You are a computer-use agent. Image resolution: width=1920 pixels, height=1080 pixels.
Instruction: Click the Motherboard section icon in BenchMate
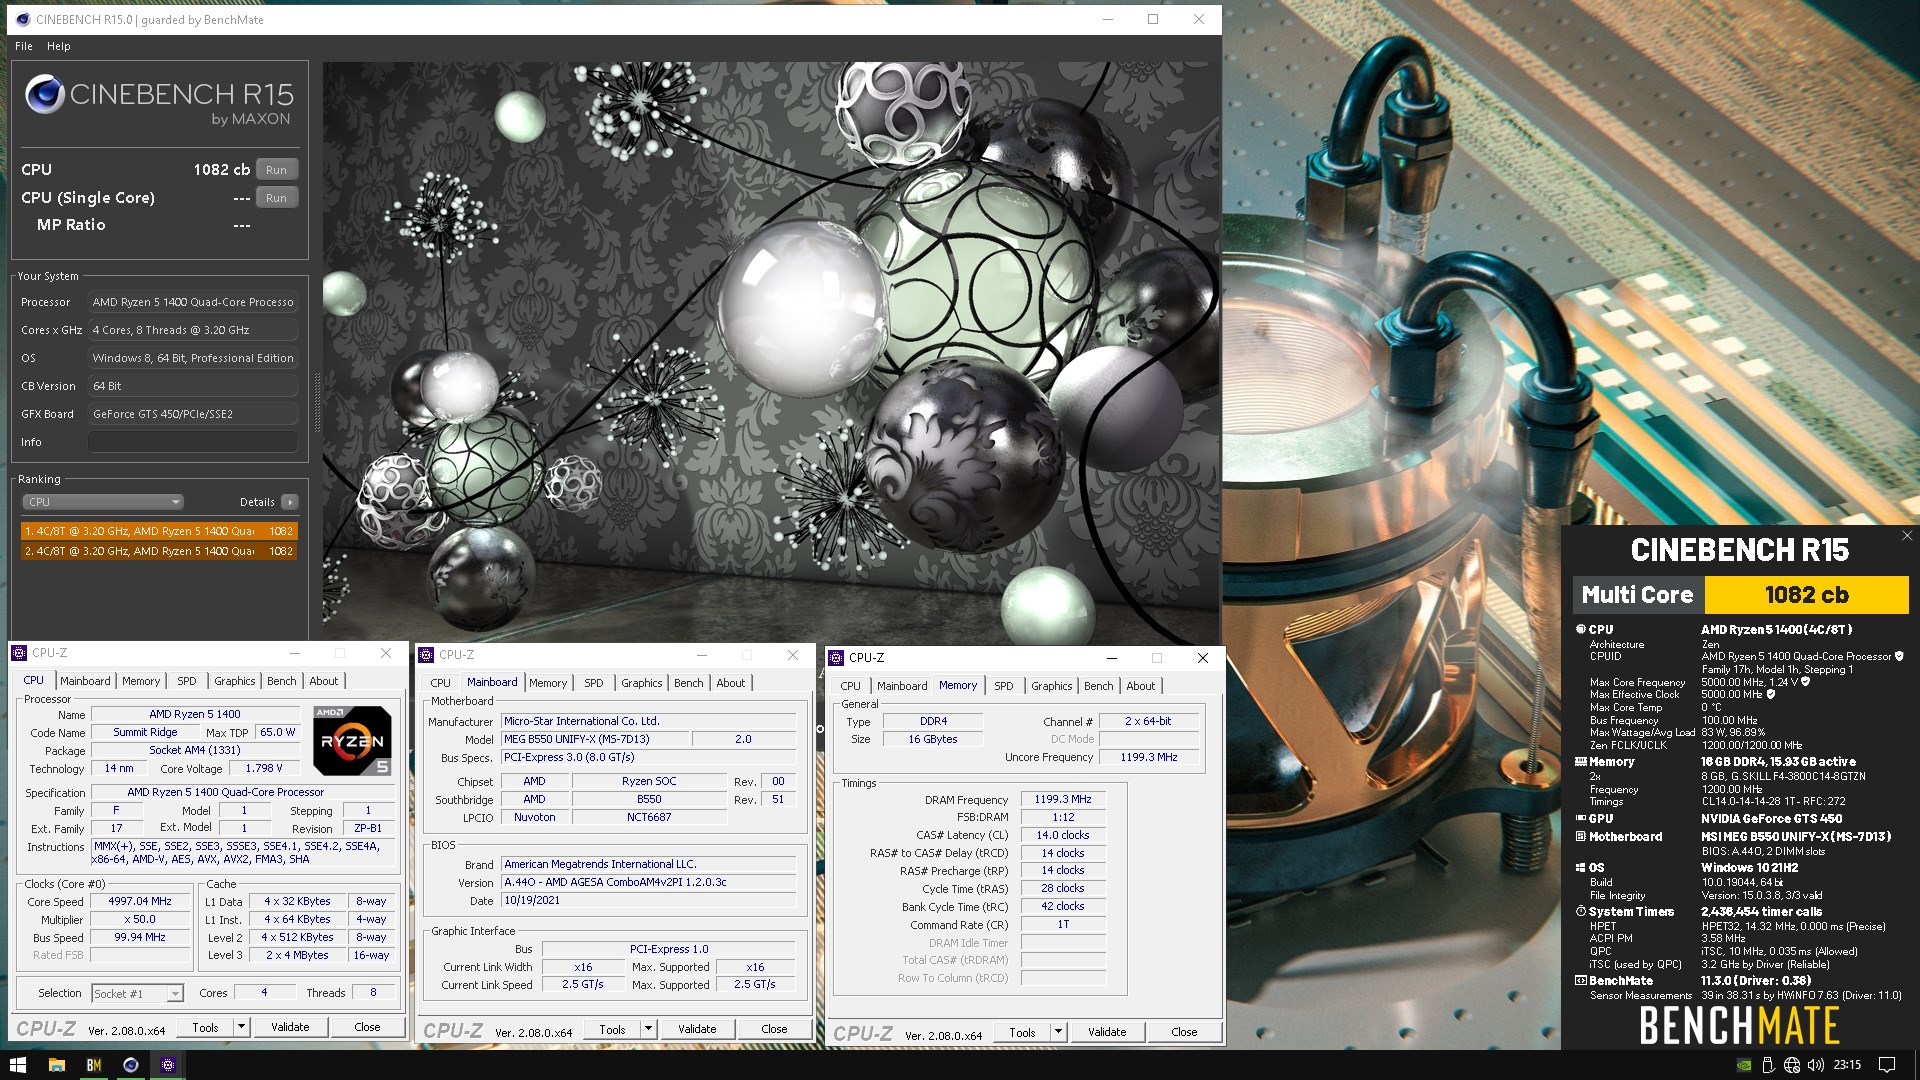pos(1581,837)
